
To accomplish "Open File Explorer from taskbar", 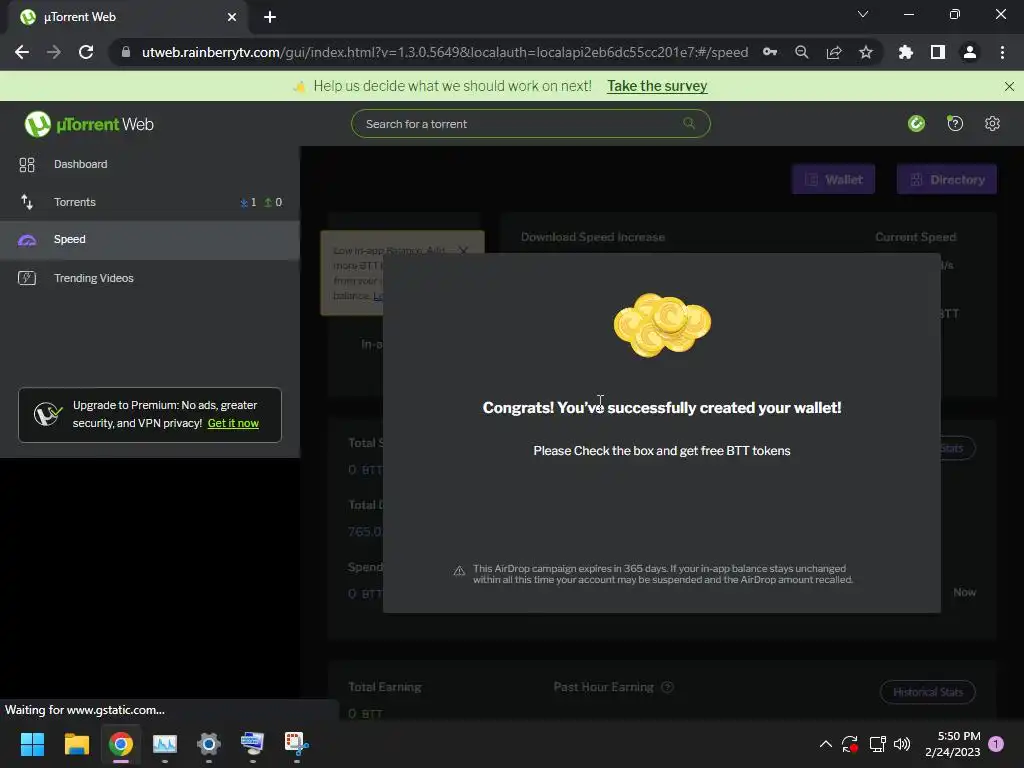I will (76, 744).
